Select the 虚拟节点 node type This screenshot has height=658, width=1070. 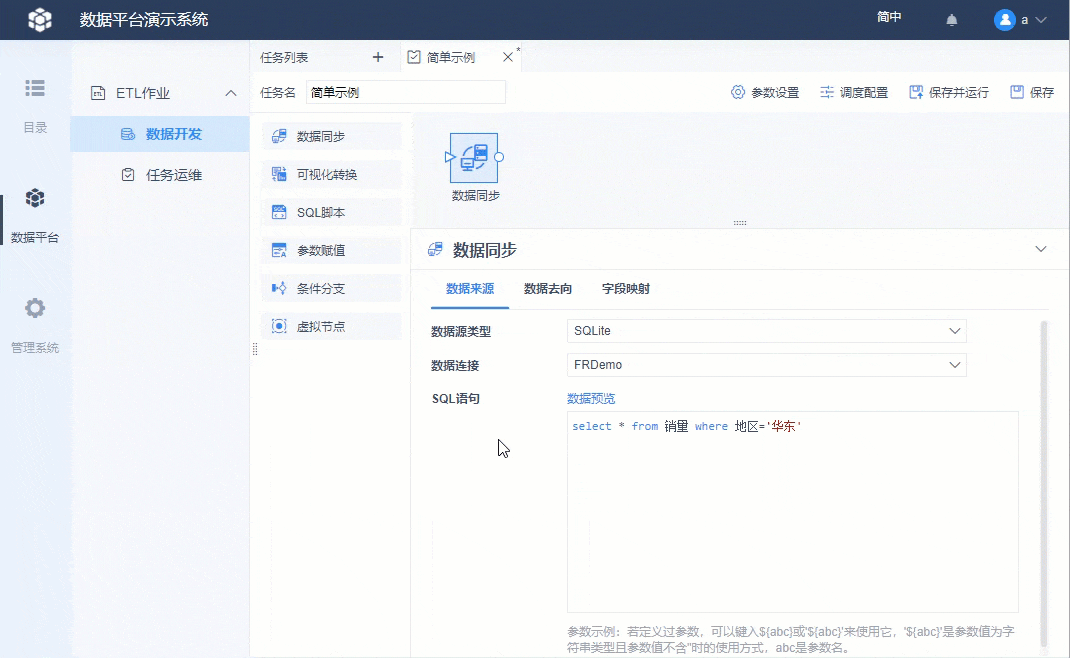pos(332,326)
